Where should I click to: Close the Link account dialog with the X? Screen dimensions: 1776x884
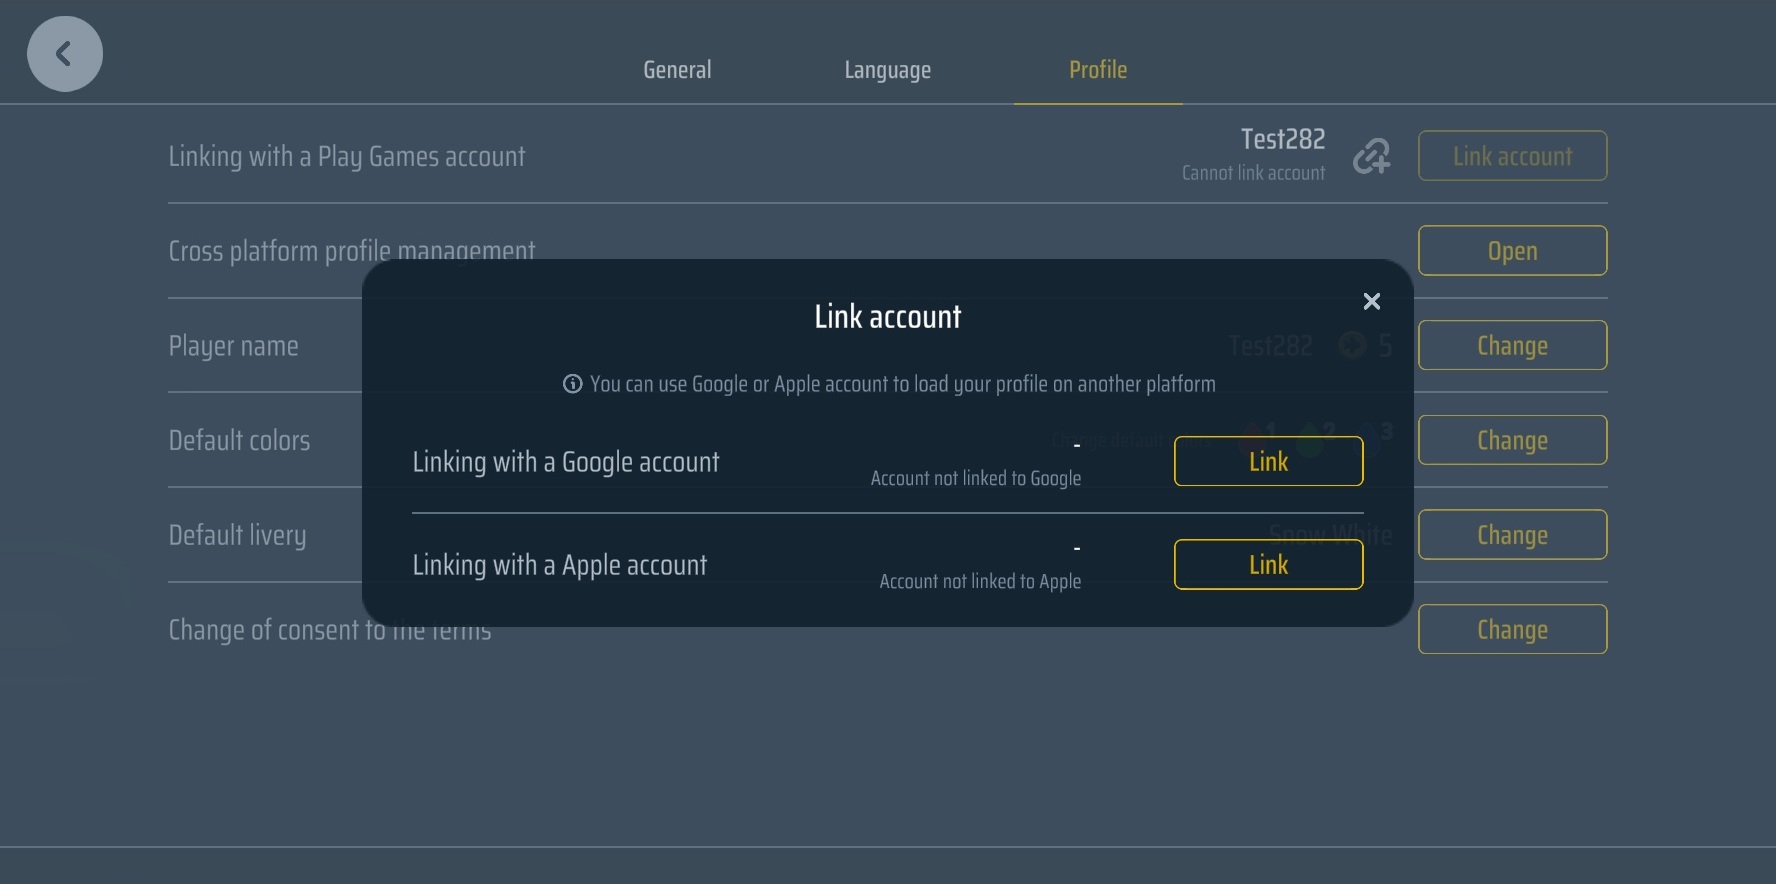(x=1371, y=301)
